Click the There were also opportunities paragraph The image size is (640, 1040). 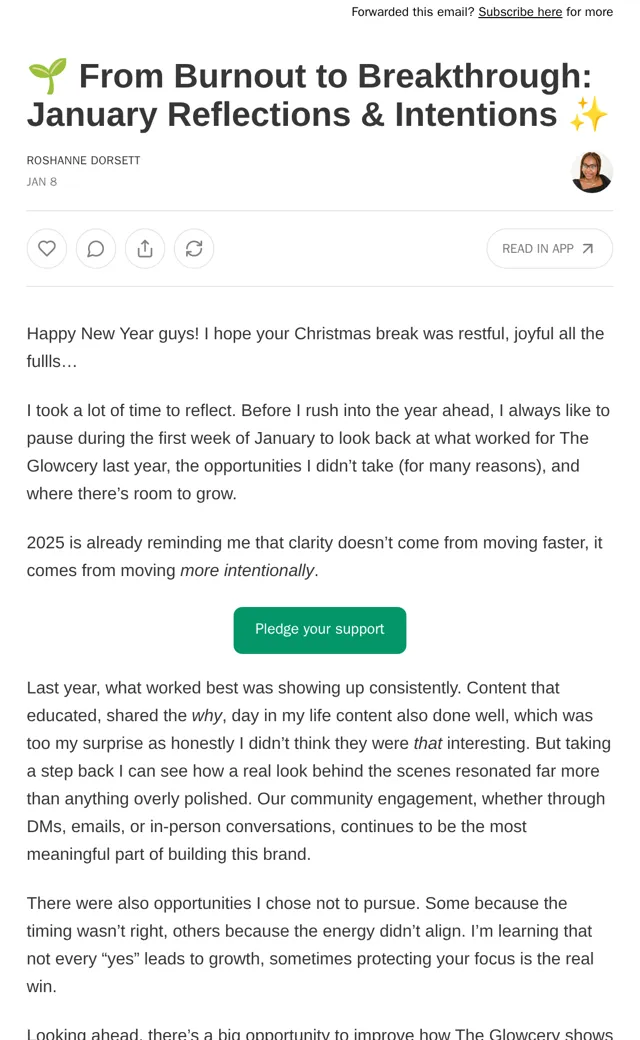(310, 944)
